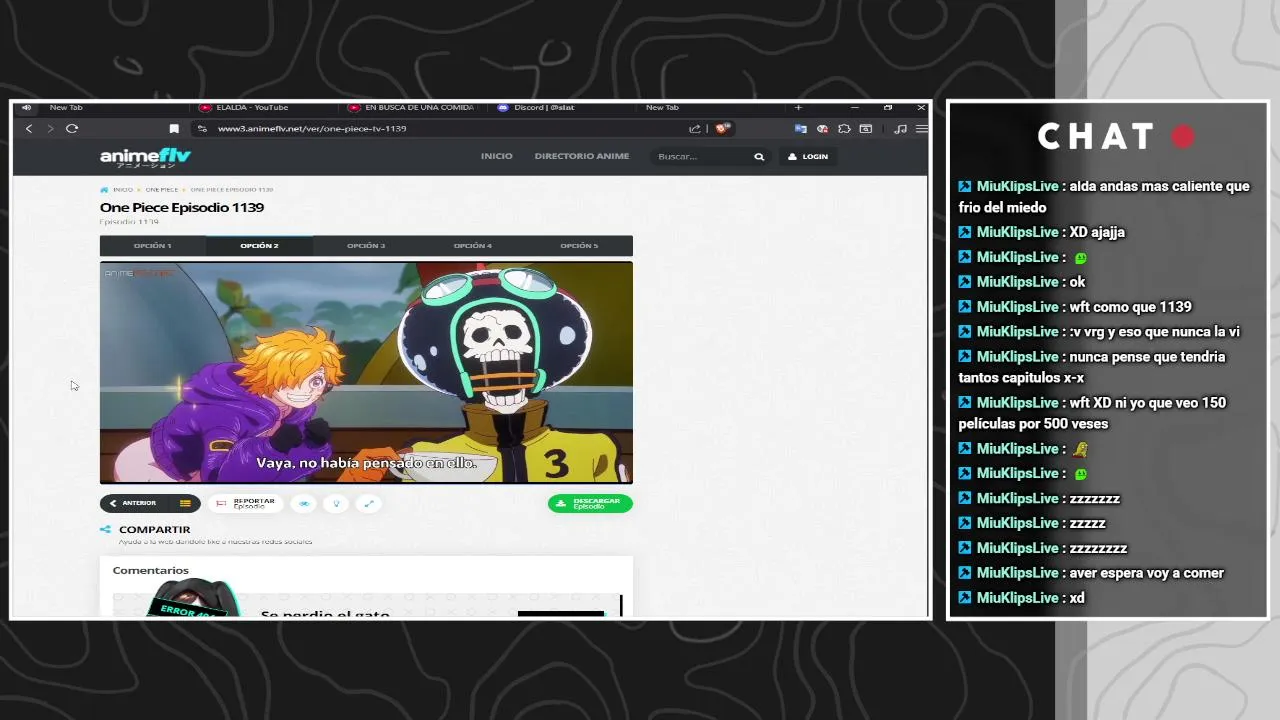Select video source Opción 2
1280x720 pixels.
pyautogui.click(x=259, y=246)
